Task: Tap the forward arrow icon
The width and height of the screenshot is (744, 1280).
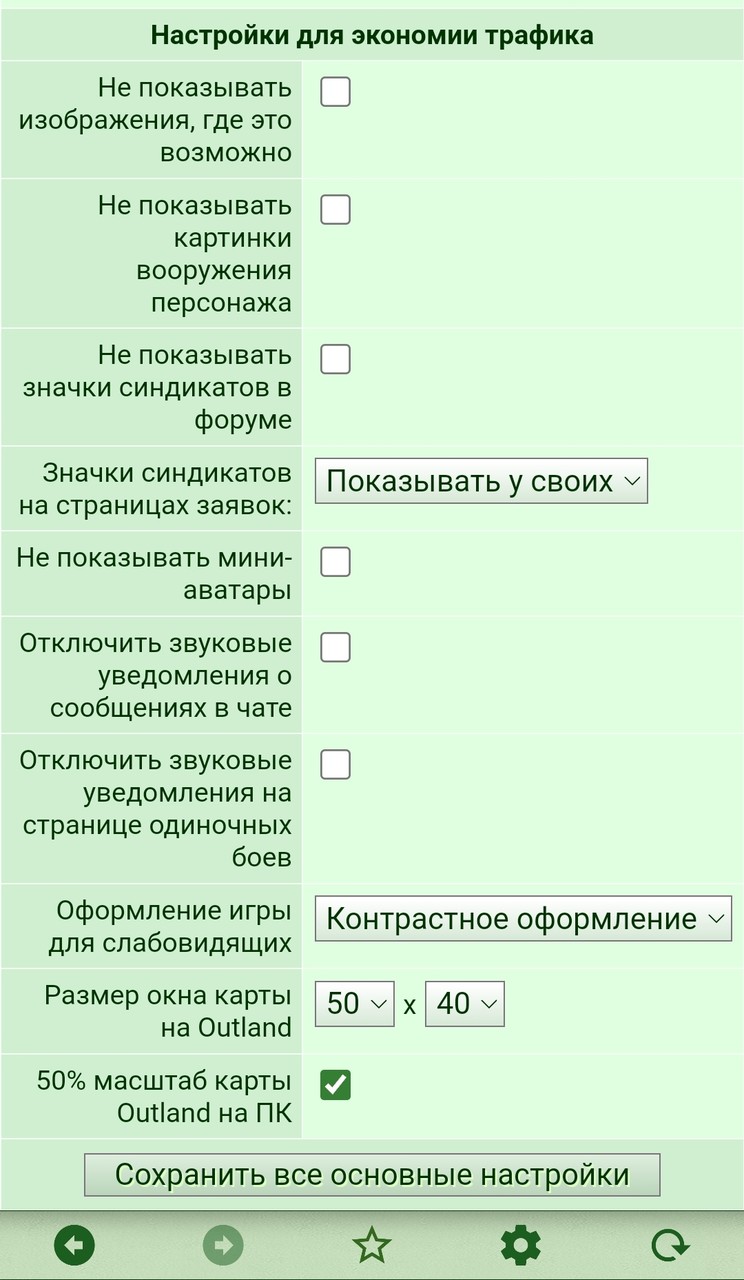Action: click(223, 1245)
